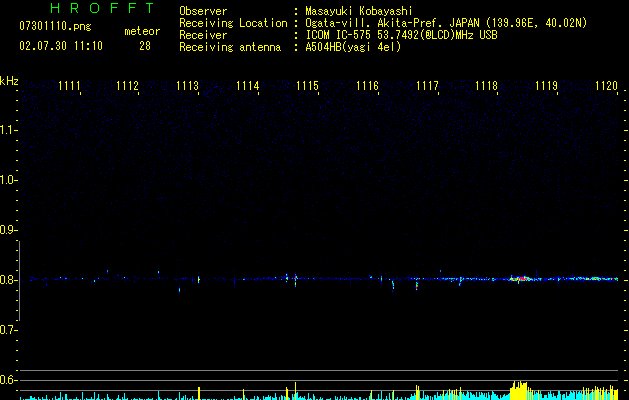Click the HROFFT title text
Viewport: 629px width, 400px height.
pos(102,8)
